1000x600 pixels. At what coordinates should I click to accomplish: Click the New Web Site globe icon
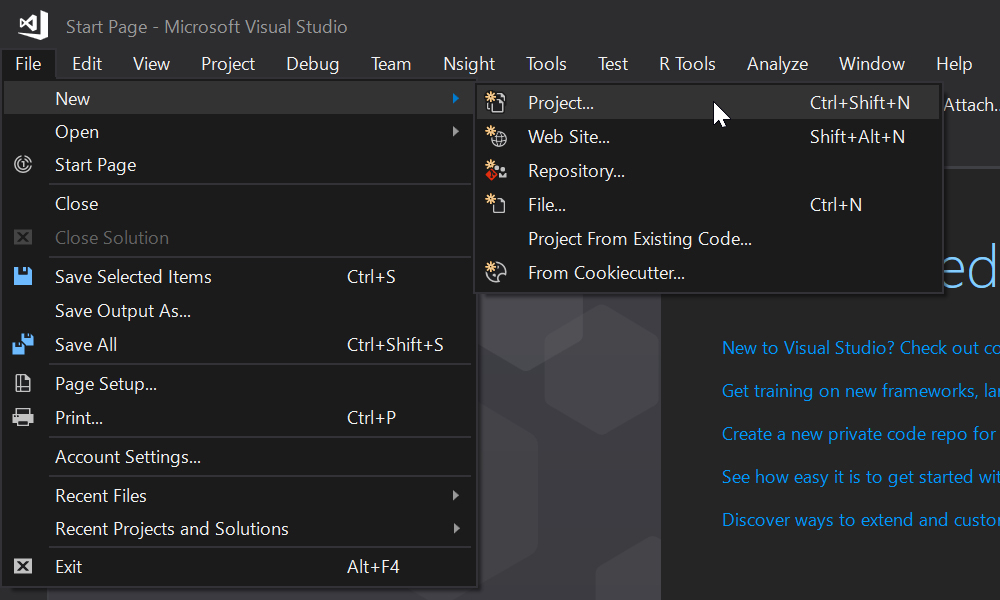[496, 136]
